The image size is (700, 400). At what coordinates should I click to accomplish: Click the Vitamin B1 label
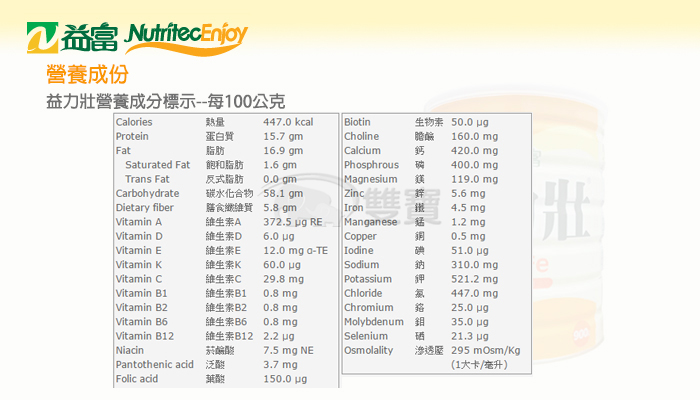142,293
